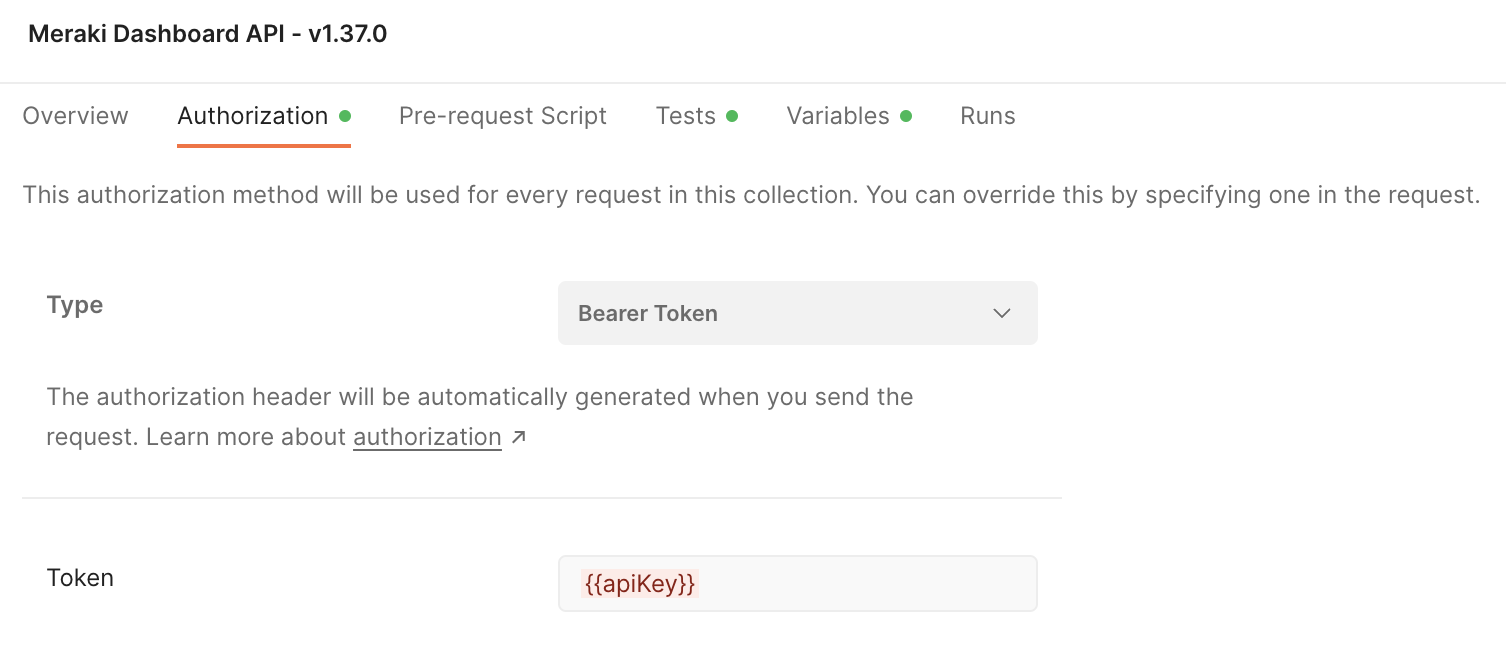View the Runs tab
The width and height of the screenshot is (1506, 646).
point(987,115)
